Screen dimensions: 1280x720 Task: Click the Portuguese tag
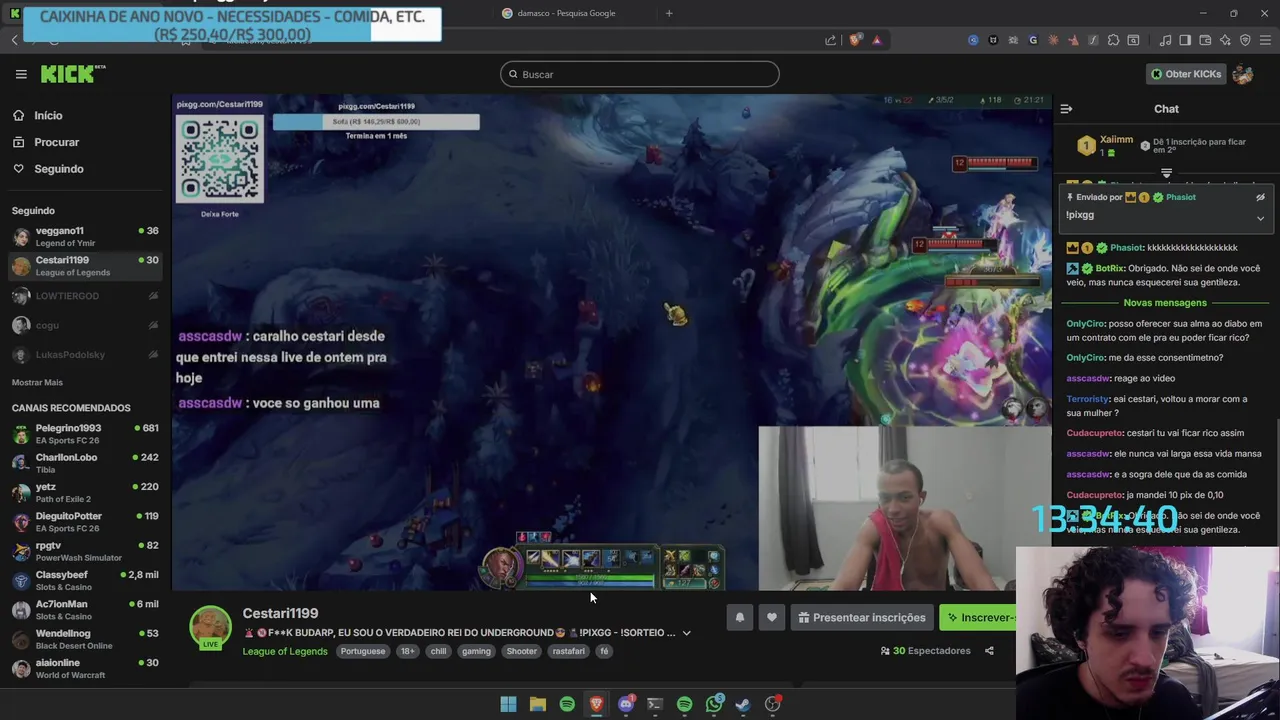pos(362,651)
